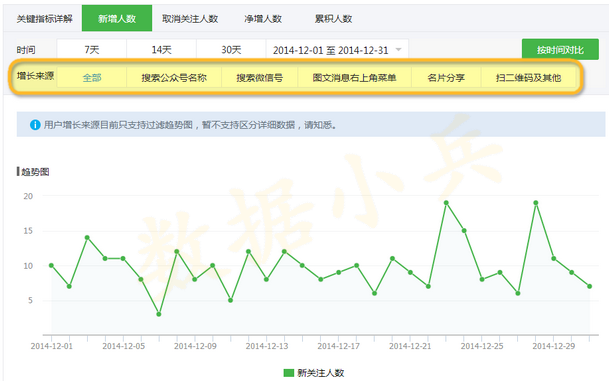The image size is (609, 381).
Task: Select the last data point on 2014-12-31
Action: coord(590,286)
